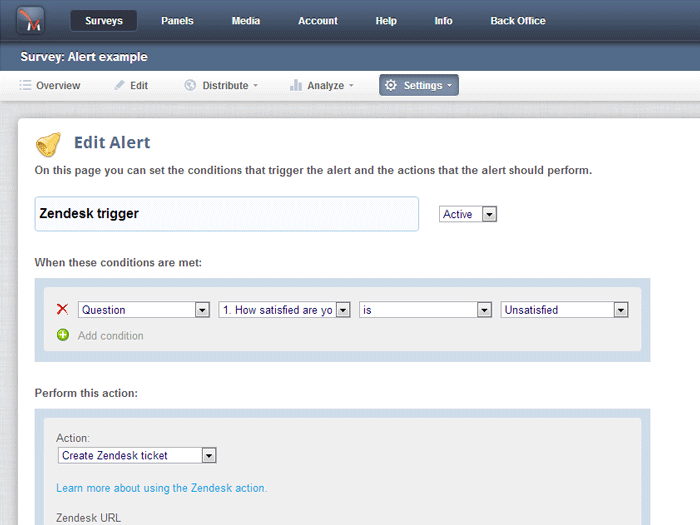This screenshot has height=525, width=700.
Task: Click the Zendesk trigger alert name field
Action: (x=226, y=214)
